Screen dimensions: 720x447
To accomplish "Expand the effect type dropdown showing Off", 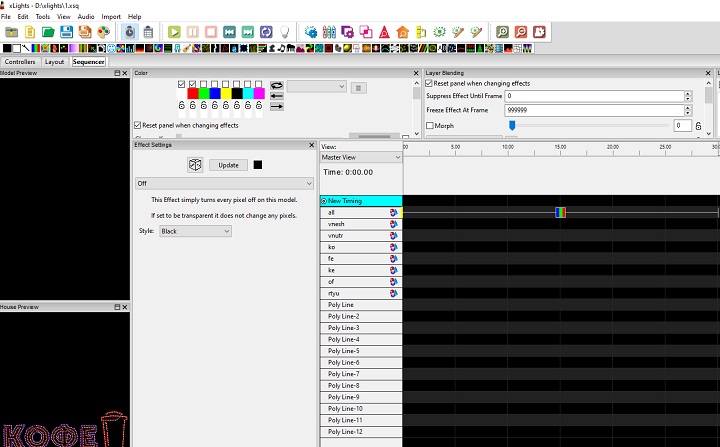I will 224,184.
